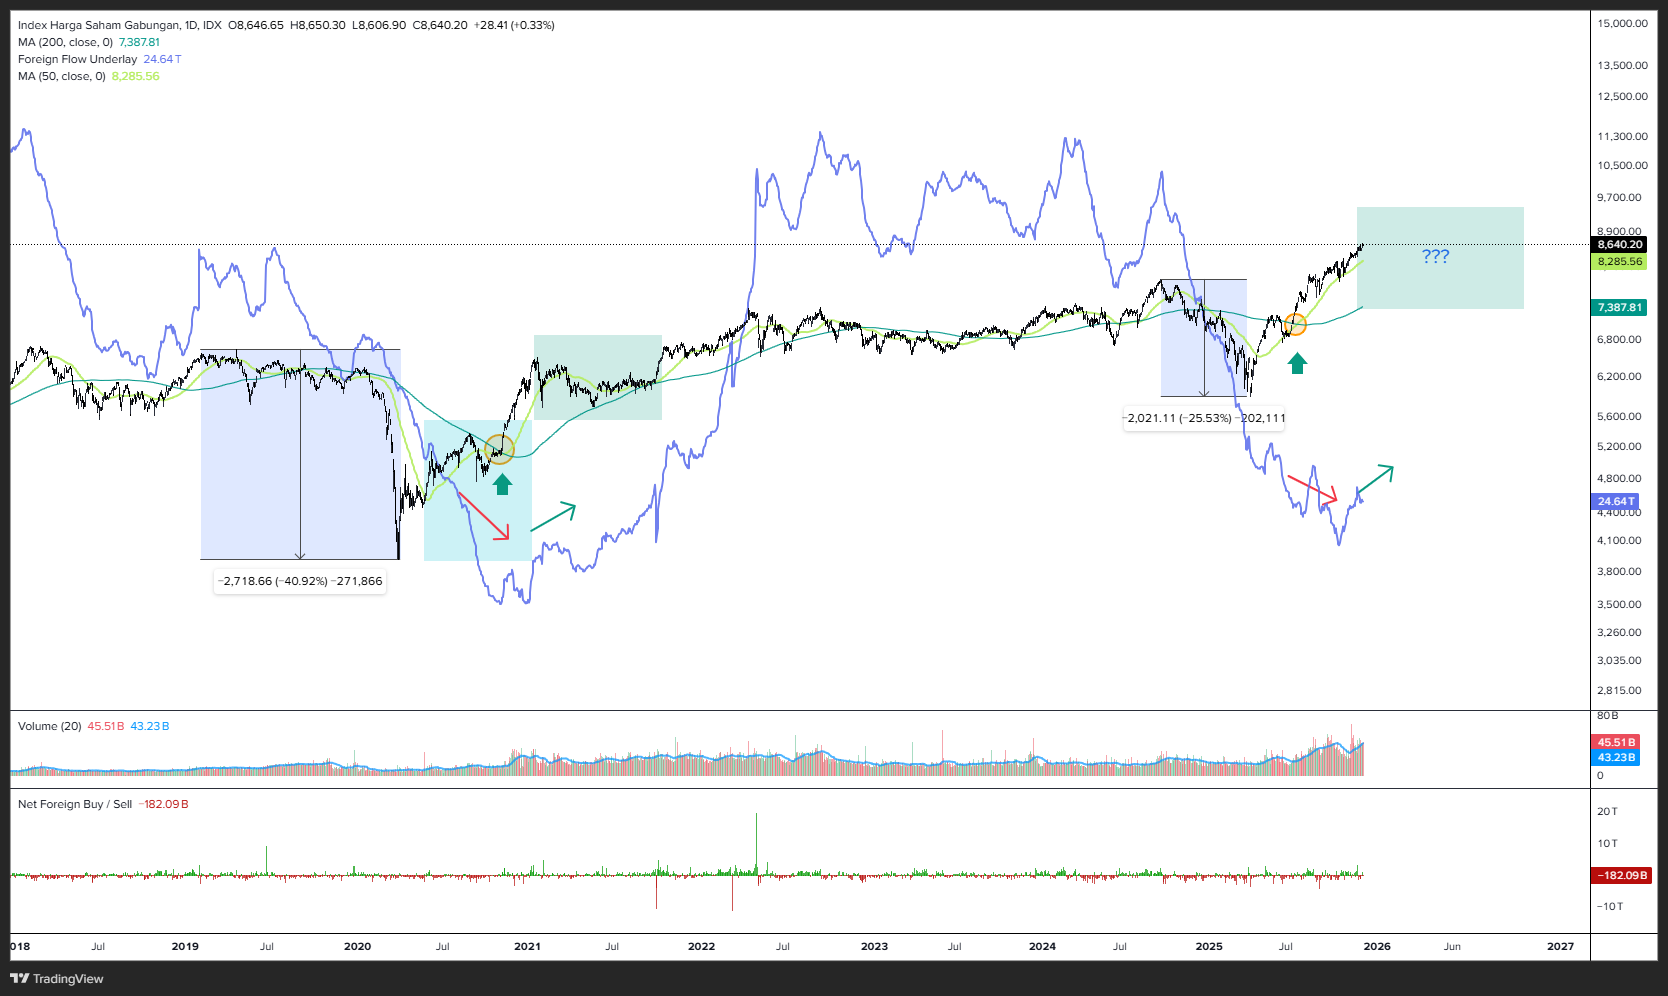Click the 15,000.00 price scale label

(x=1622, y=23)
